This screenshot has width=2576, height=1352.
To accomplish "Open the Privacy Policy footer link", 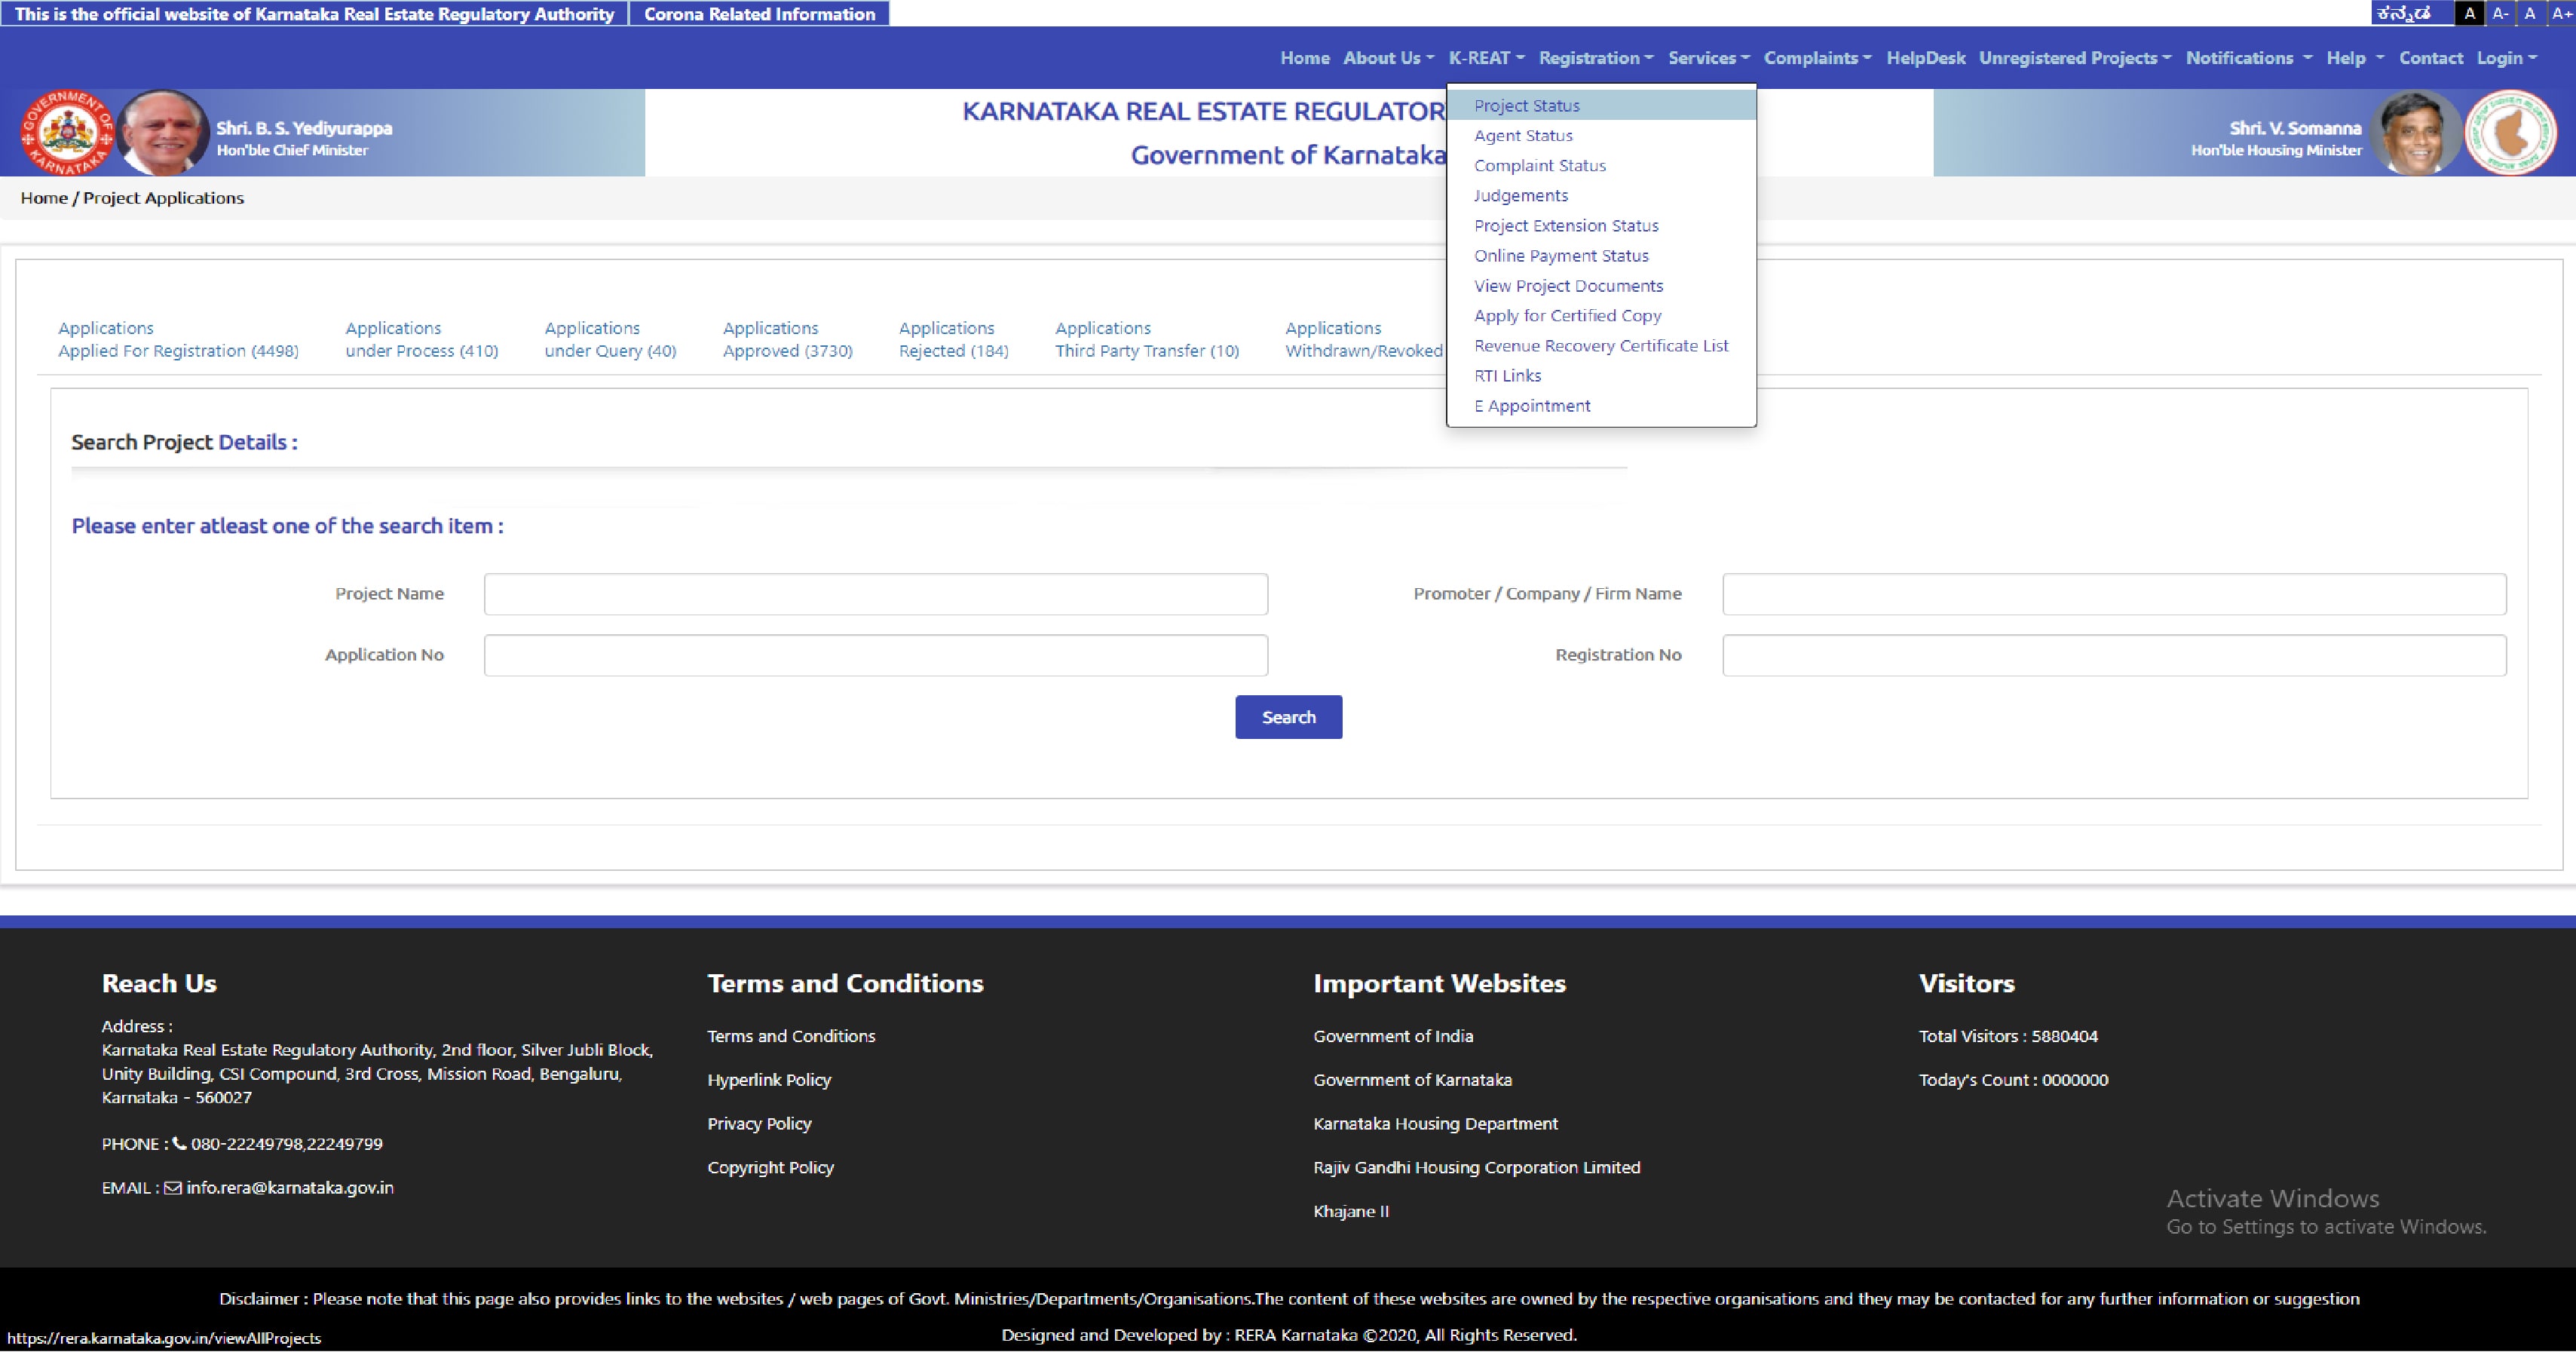I will [x=759, y=1124].
